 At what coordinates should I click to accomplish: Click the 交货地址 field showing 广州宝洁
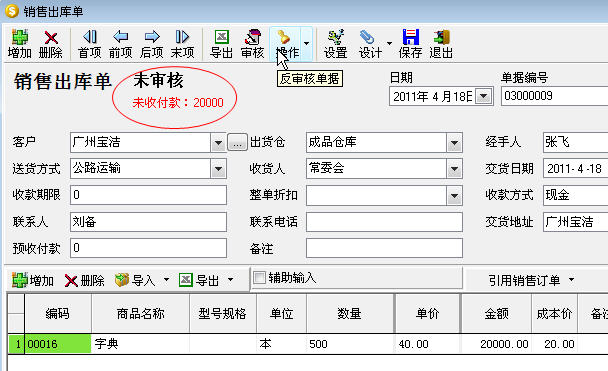coord(575,222)
